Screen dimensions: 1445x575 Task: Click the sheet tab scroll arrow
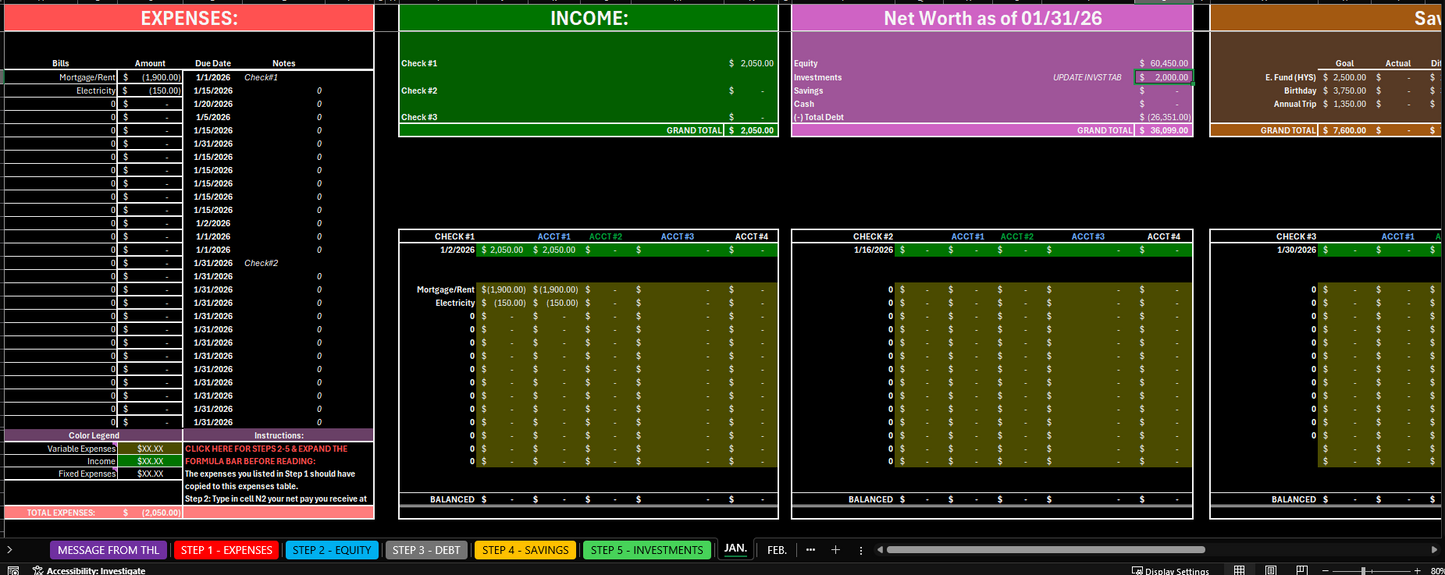pos(10,550)
